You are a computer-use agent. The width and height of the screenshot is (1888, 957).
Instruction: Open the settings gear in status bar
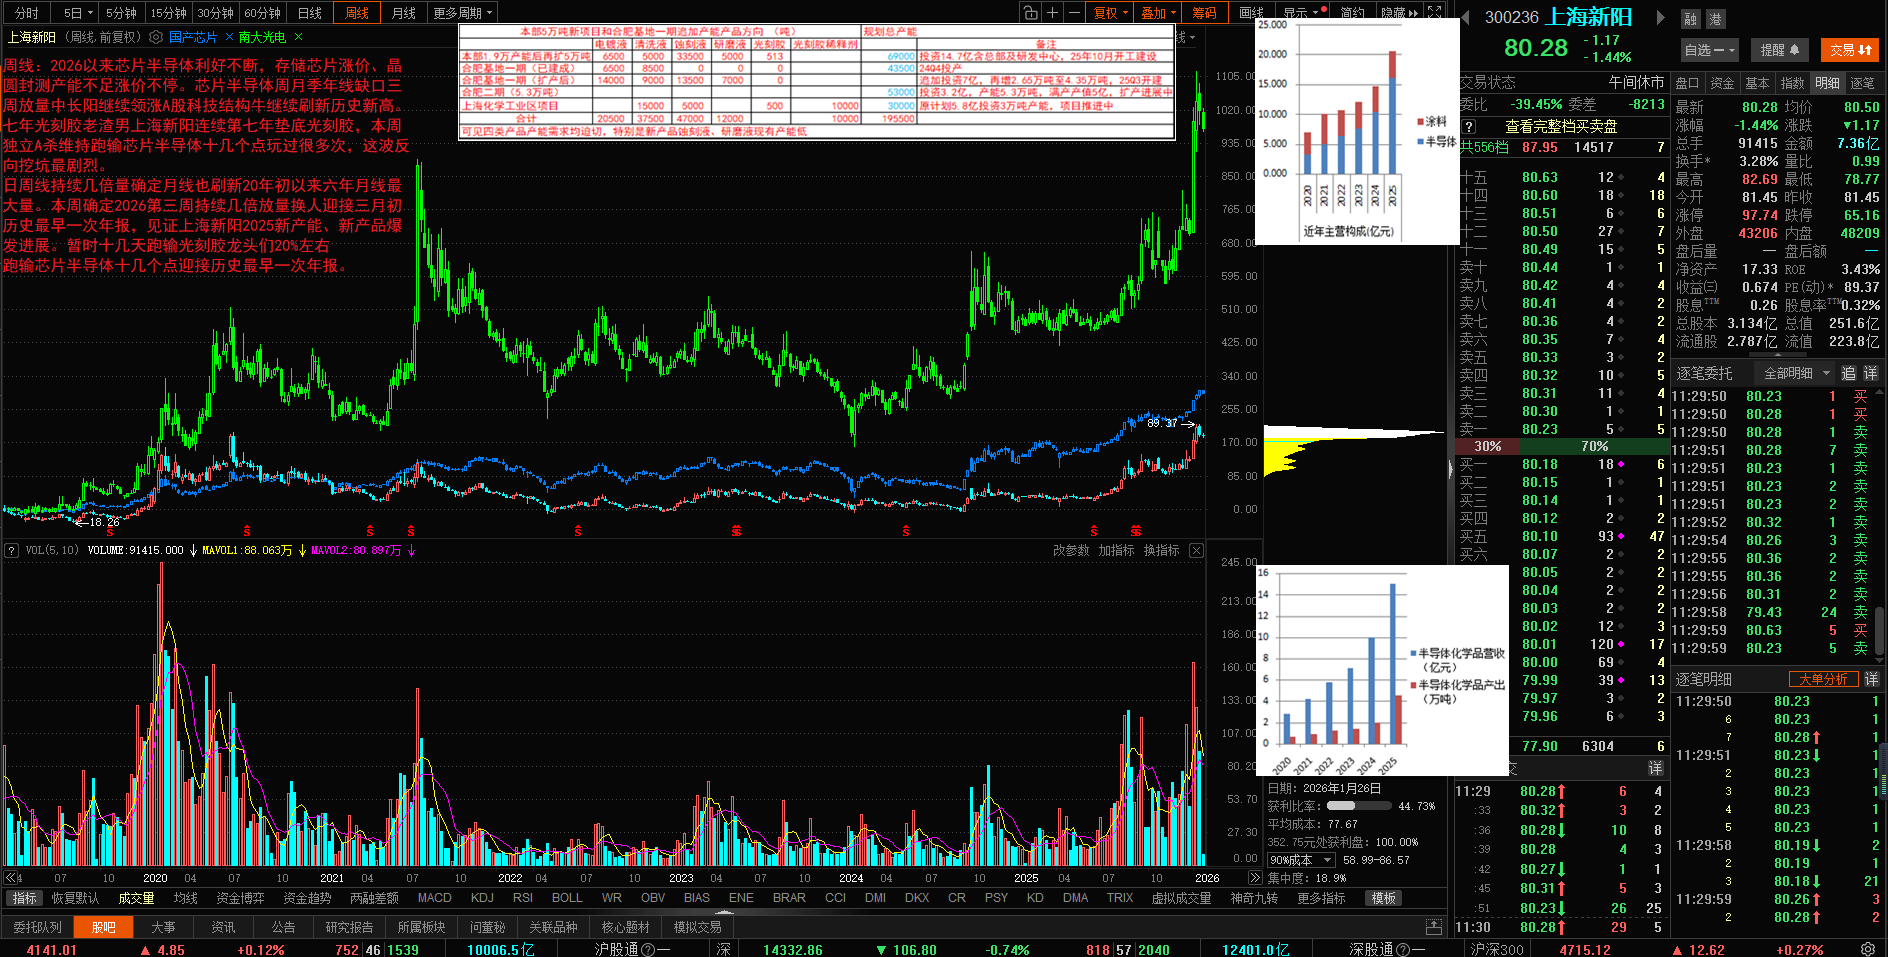(x=1868, y=949)
